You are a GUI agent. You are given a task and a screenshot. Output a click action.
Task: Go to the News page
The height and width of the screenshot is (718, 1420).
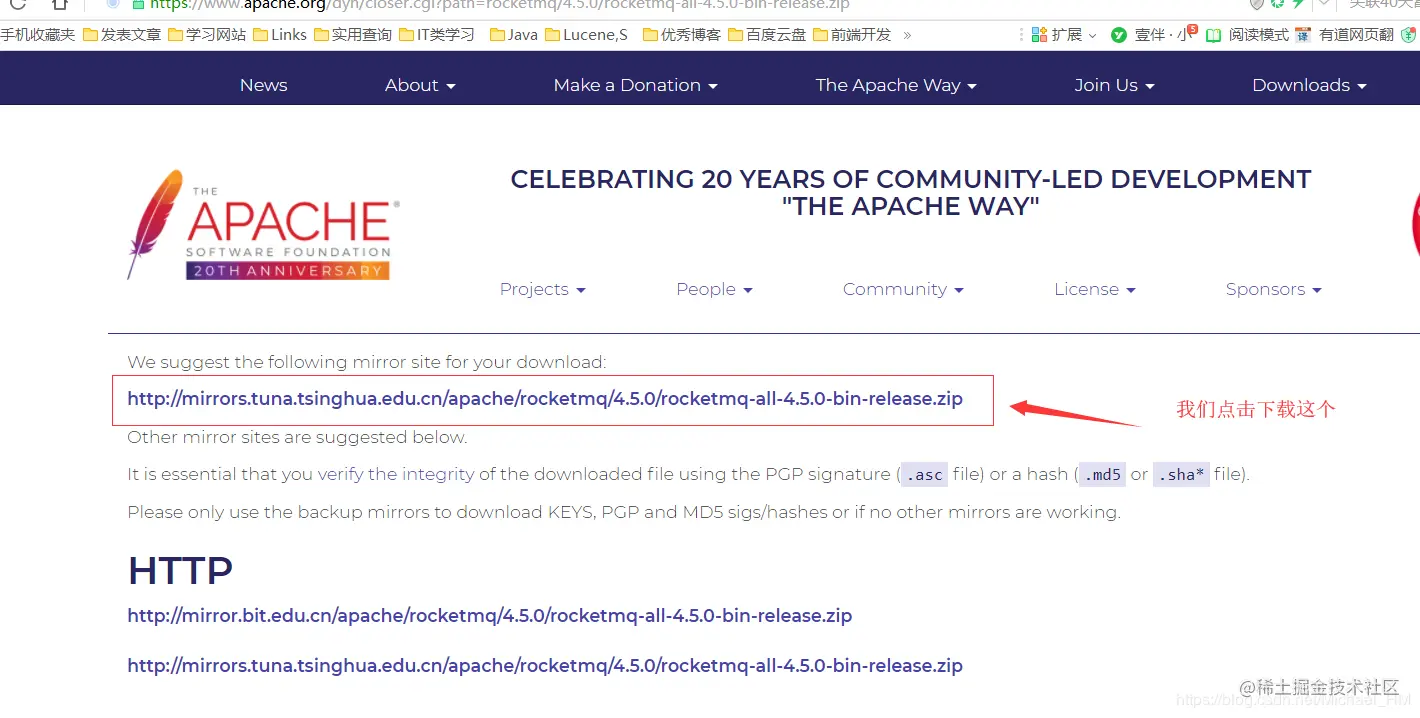[264, 85]
